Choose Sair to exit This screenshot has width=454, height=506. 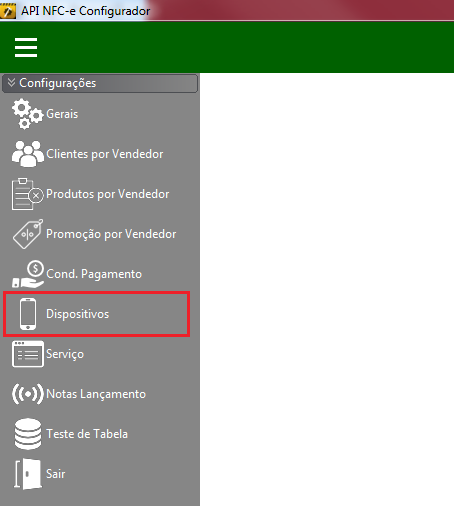click(55, 474)
